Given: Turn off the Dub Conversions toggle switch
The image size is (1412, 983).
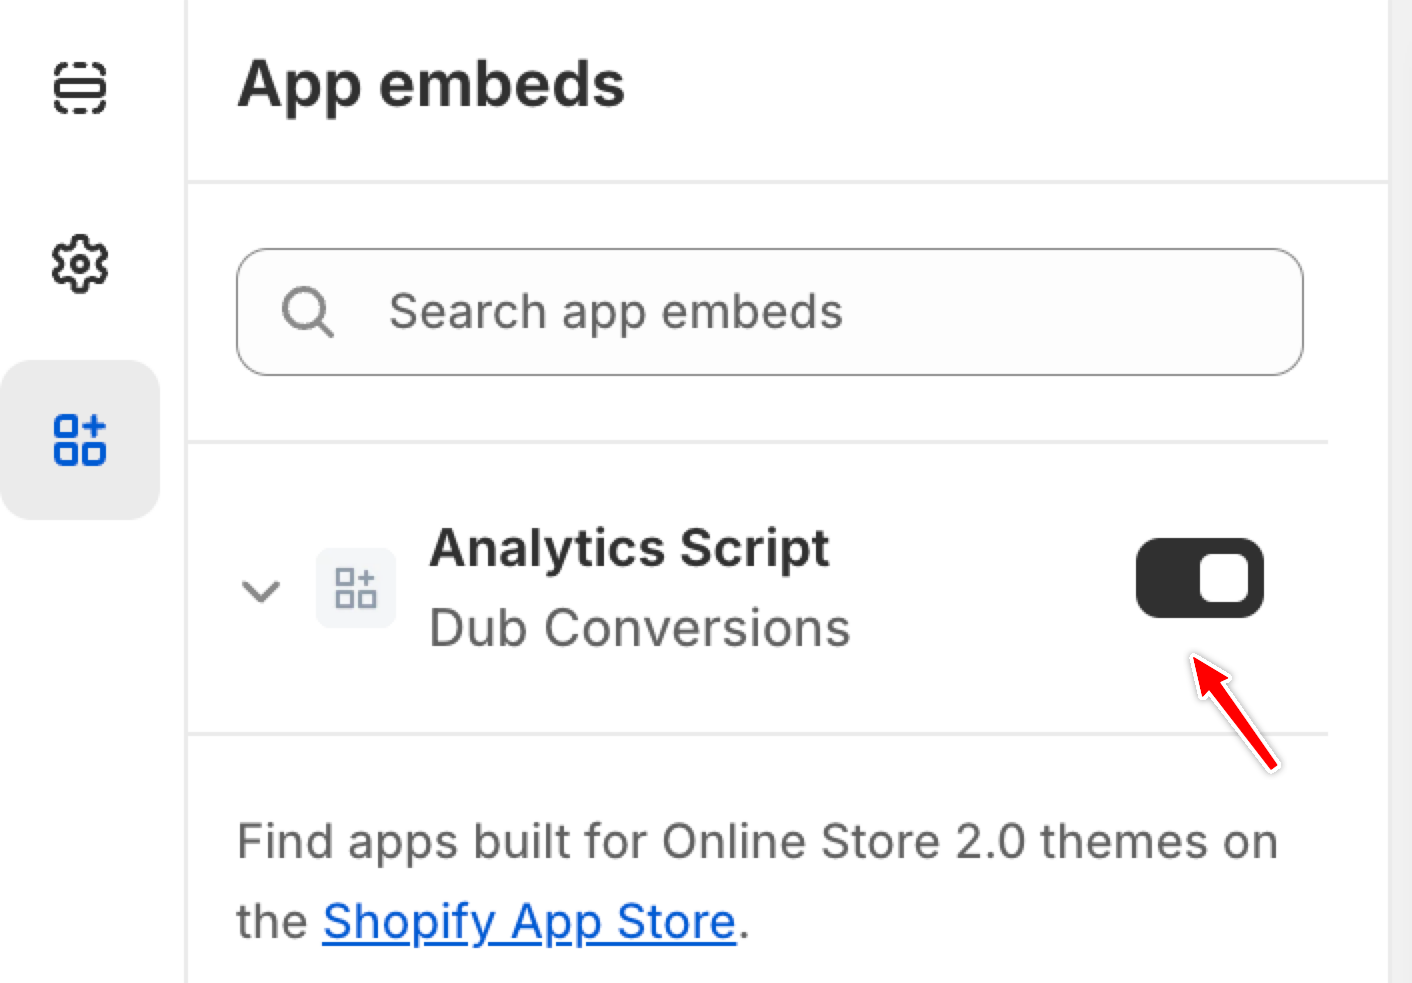Looking at the screenshot, I should (x=1199, y=578).
